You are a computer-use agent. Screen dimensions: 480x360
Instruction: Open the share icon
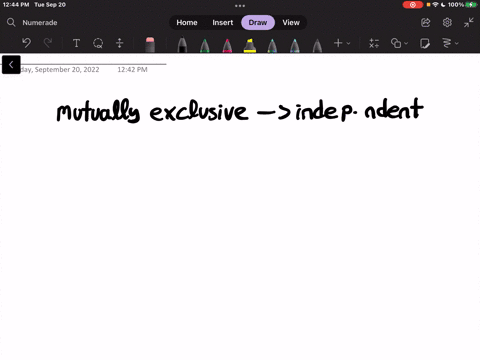[x=426, y=22]
